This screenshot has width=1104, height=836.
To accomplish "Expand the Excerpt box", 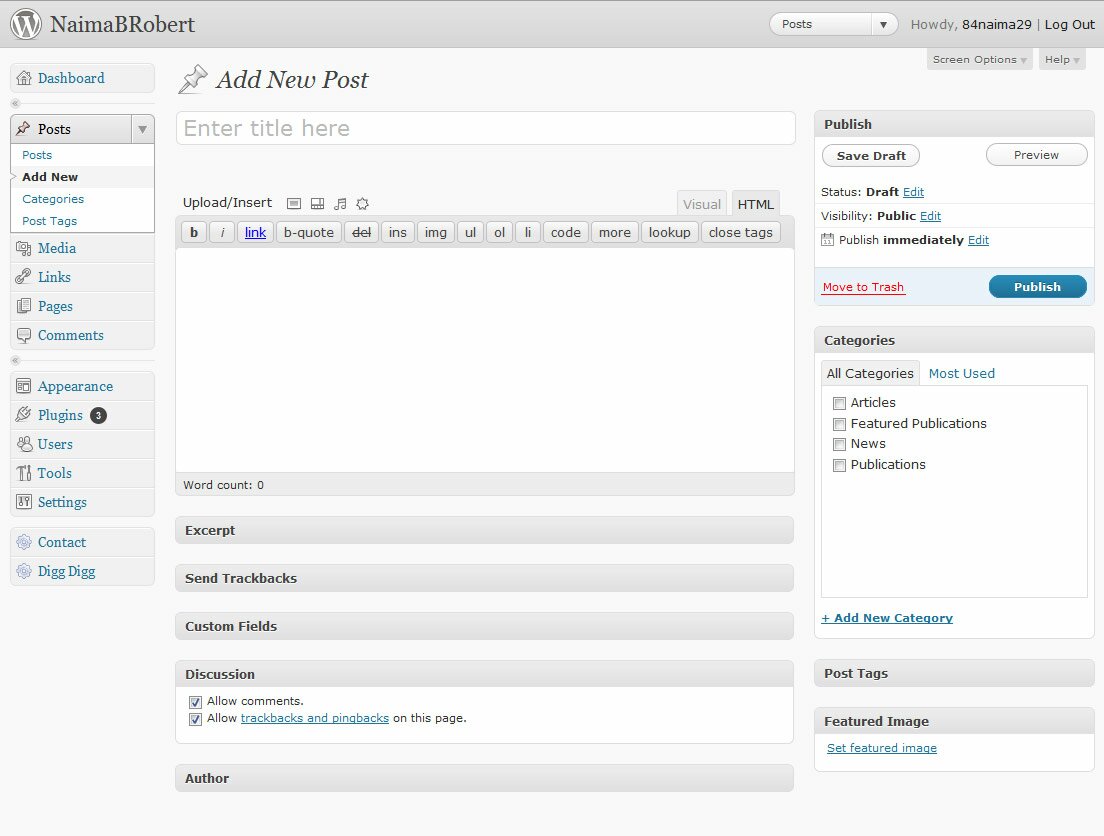I will pos(484,530).
